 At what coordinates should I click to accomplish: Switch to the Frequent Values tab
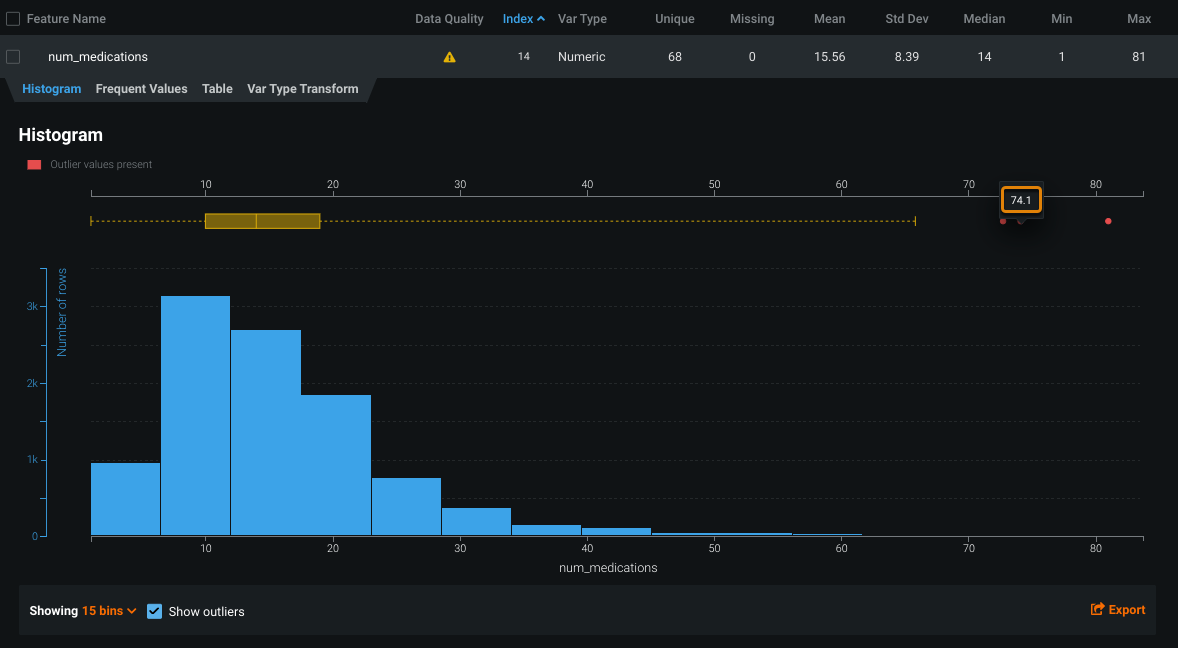(141, 89)
